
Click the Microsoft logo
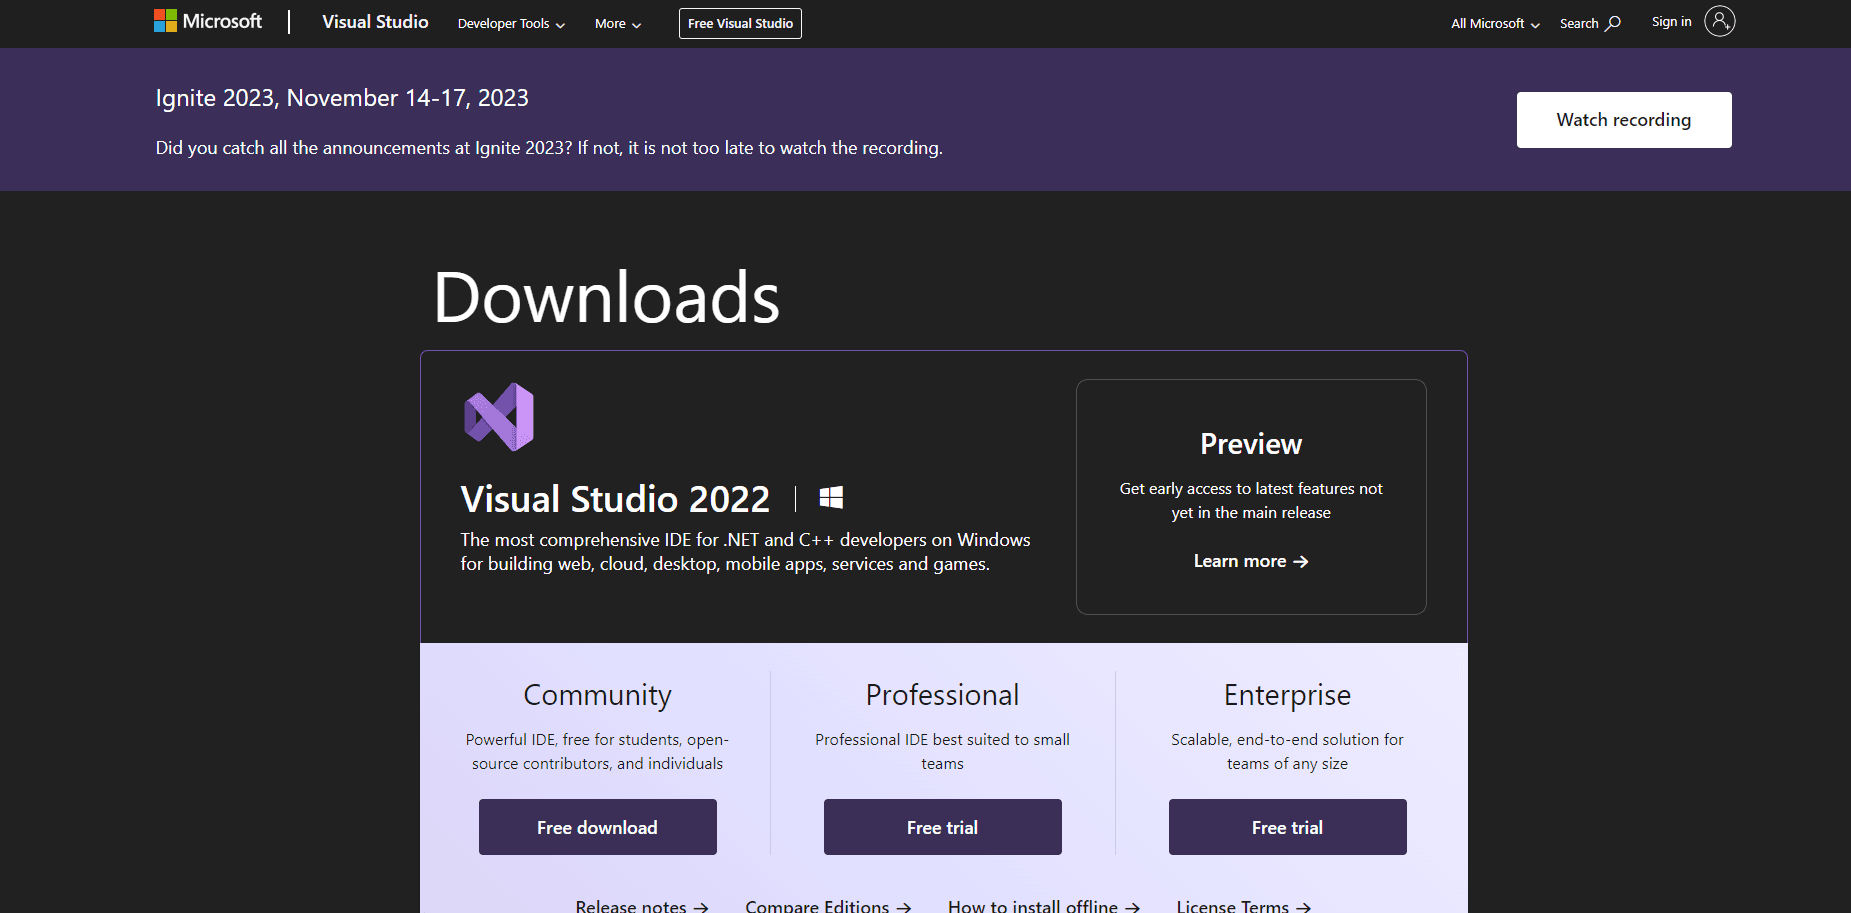pyautogui.click(x=208, y=21)
